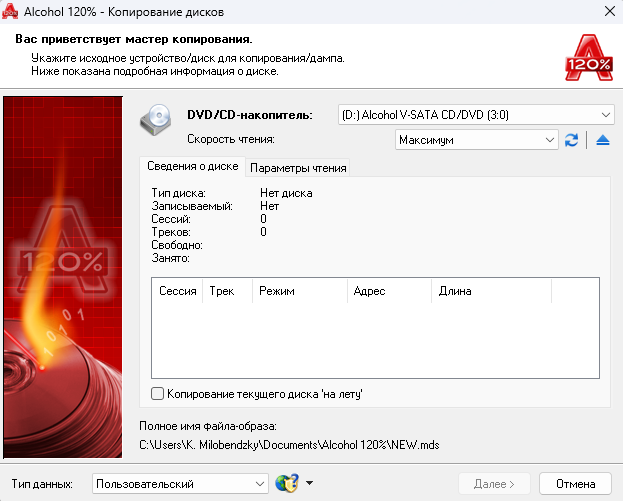Expand arrow next to datatype globe icon
This screenshot has width=623, height=501.
(310, 483)
